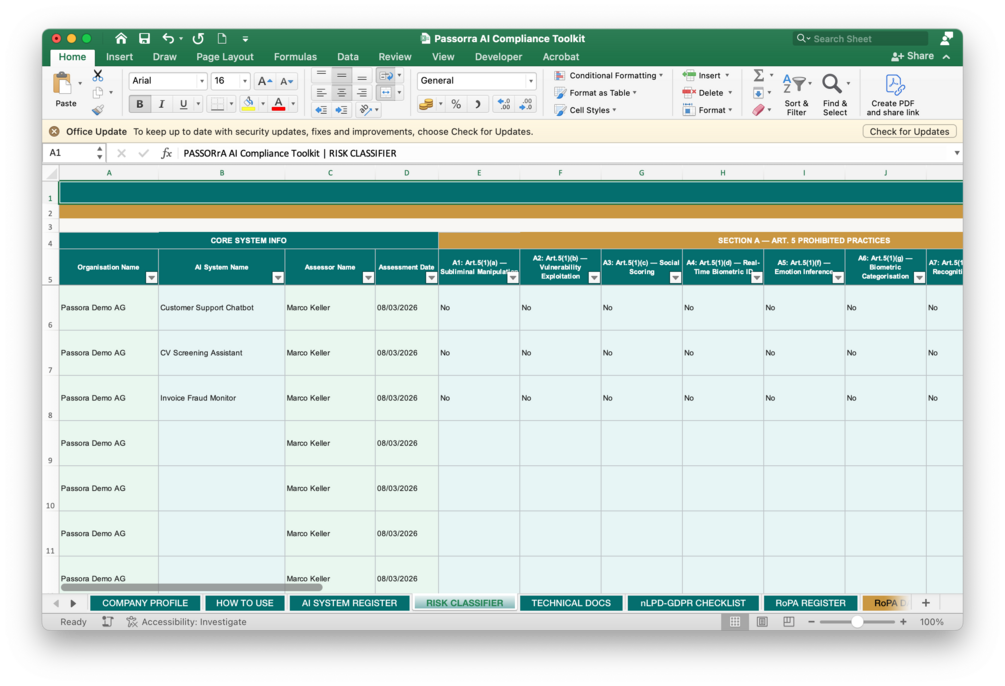Apply percent style formatting
This screenshot has width=1005, height=686.
[456, 104]
